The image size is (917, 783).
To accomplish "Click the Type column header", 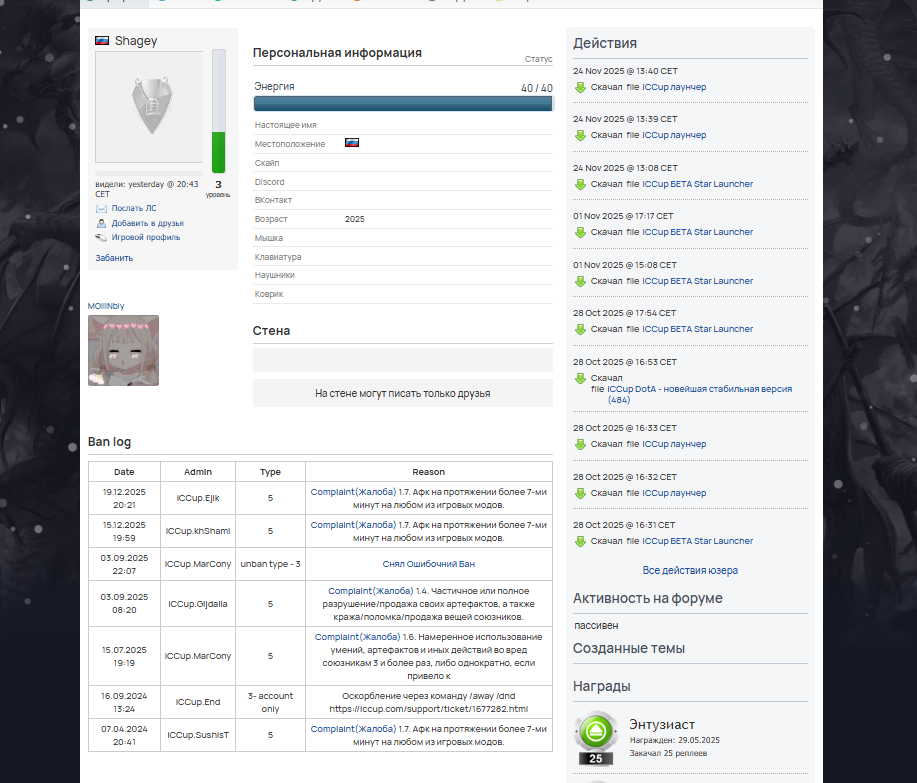I will [x=270, y=472].
